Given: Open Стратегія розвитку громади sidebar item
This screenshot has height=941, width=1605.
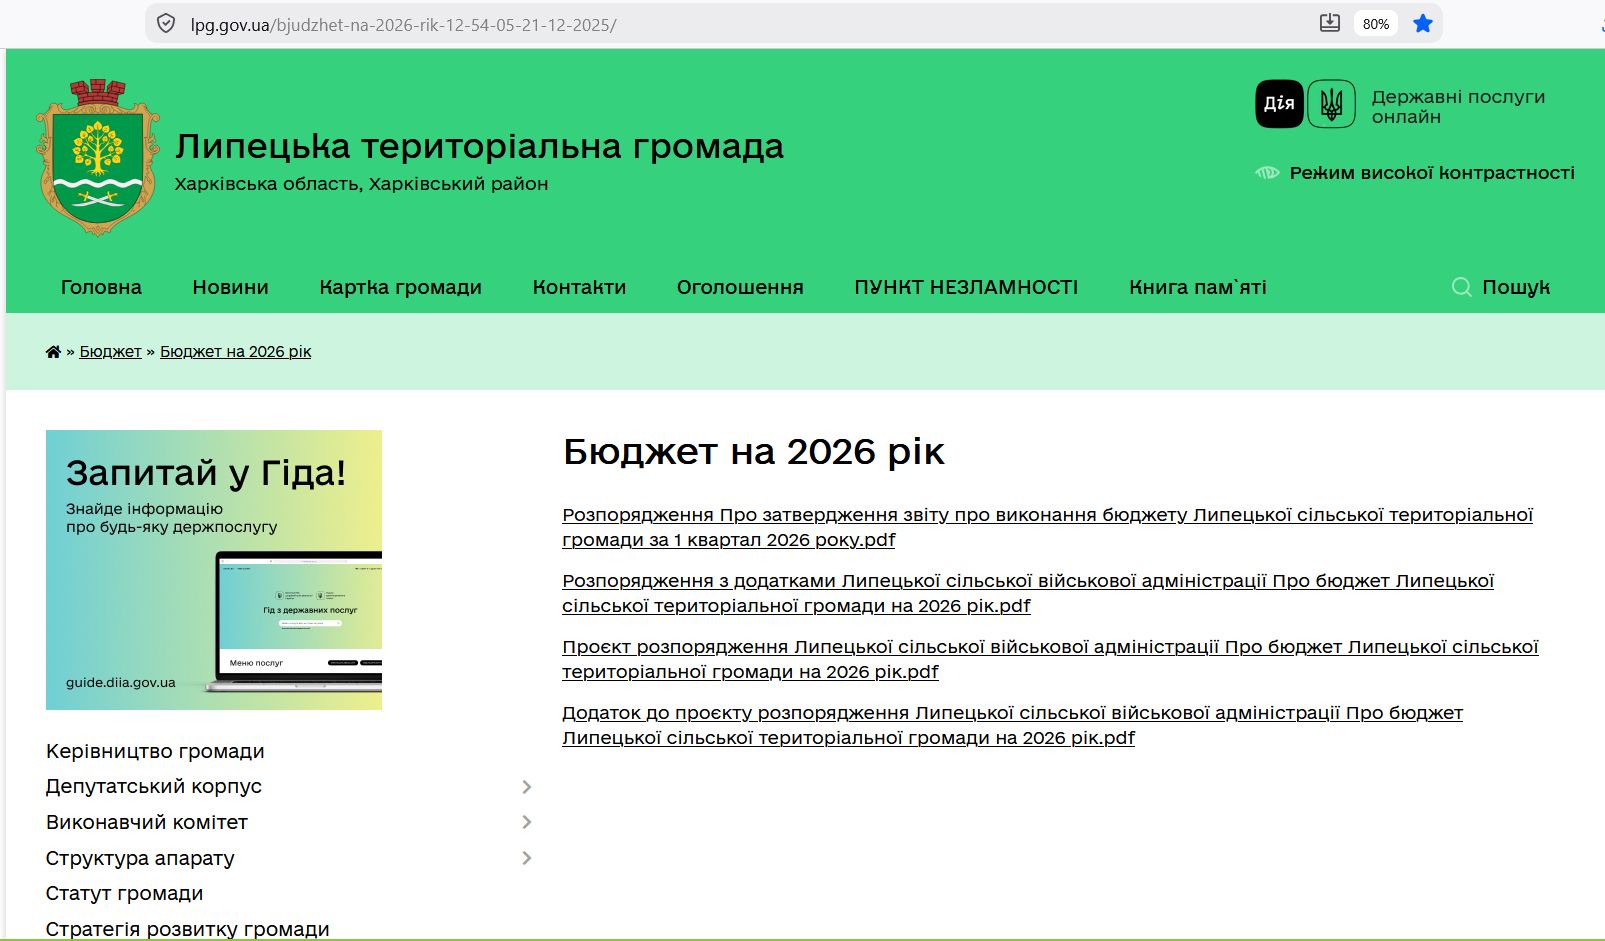Looking at the screenshot, I should click(187, 929).
